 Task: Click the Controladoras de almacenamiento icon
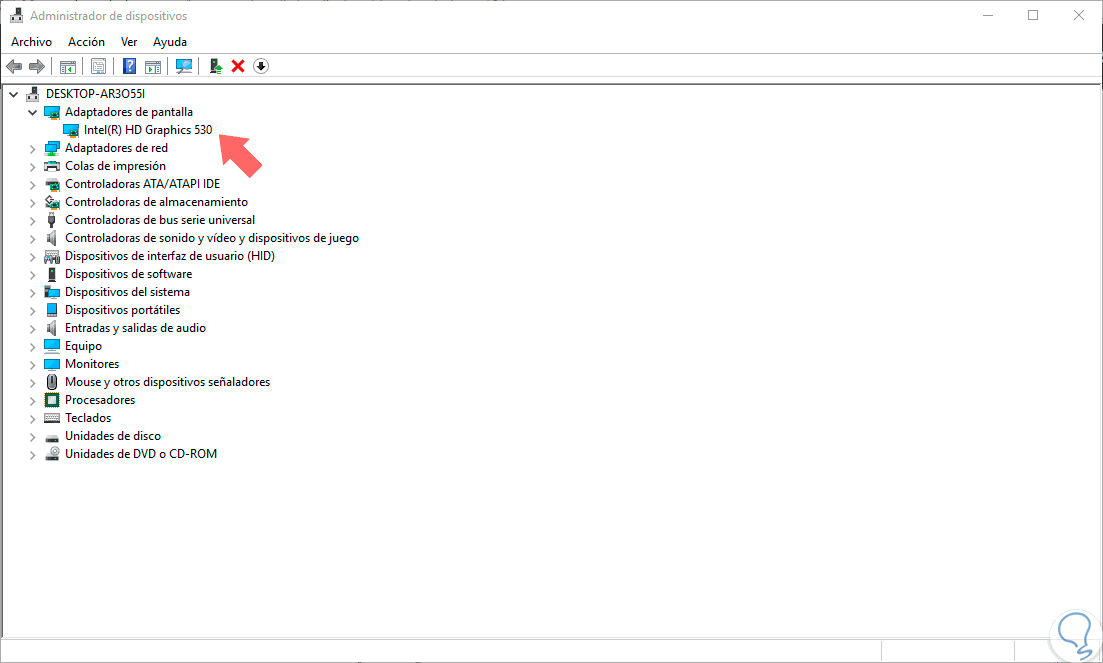(x=52, y=202)
